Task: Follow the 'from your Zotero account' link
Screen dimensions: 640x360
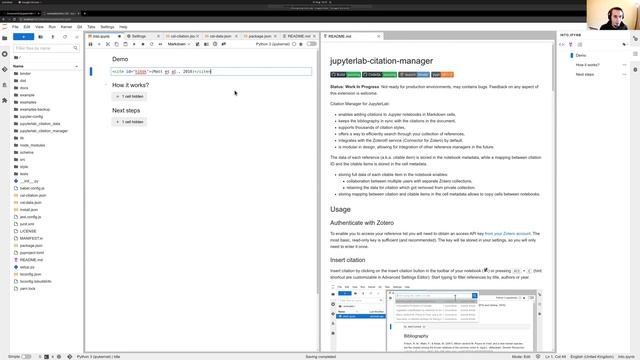Action: 507,233
